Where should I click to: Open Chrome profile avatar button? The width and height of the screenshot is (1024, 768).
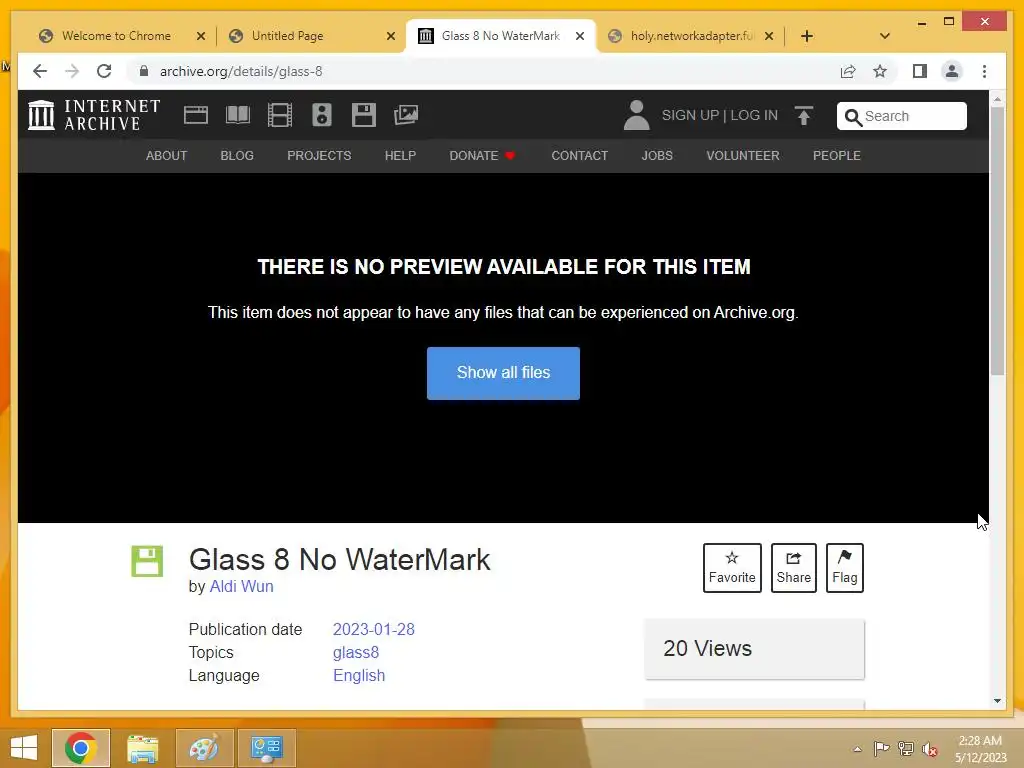point(952,71)
